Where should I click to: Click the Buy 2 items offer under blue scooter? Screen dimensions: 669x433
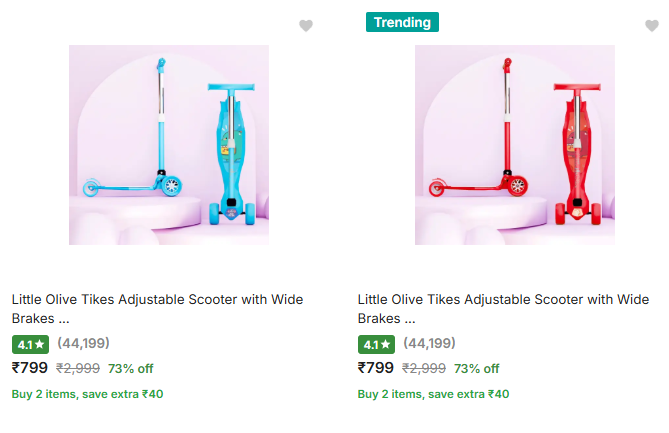(87, 394)
